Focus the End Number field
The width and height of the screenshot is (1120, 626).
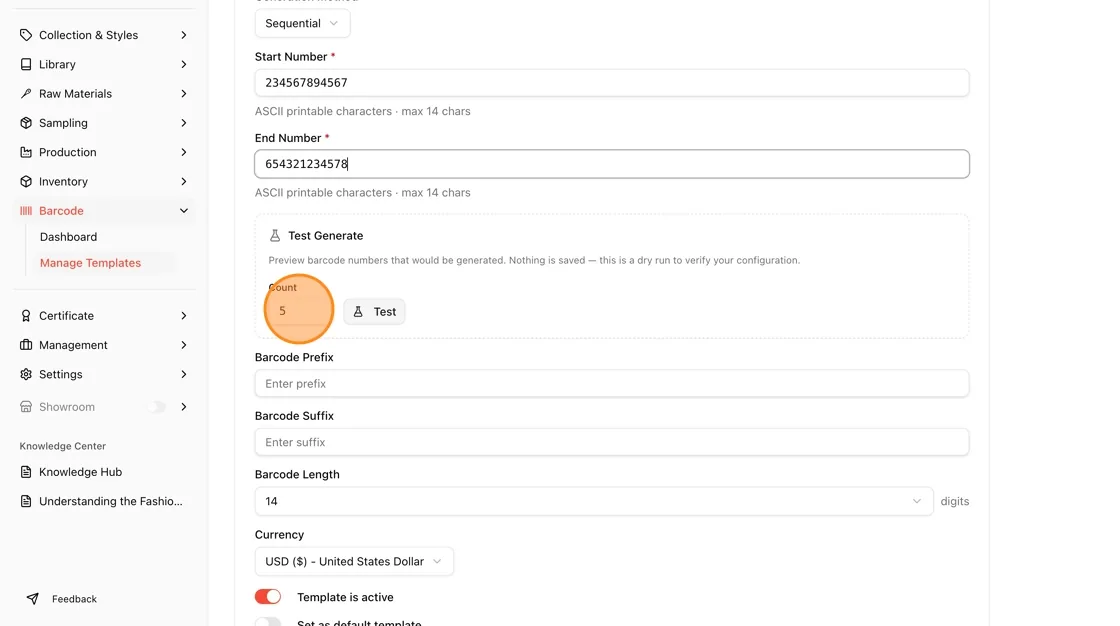point(611,164)
